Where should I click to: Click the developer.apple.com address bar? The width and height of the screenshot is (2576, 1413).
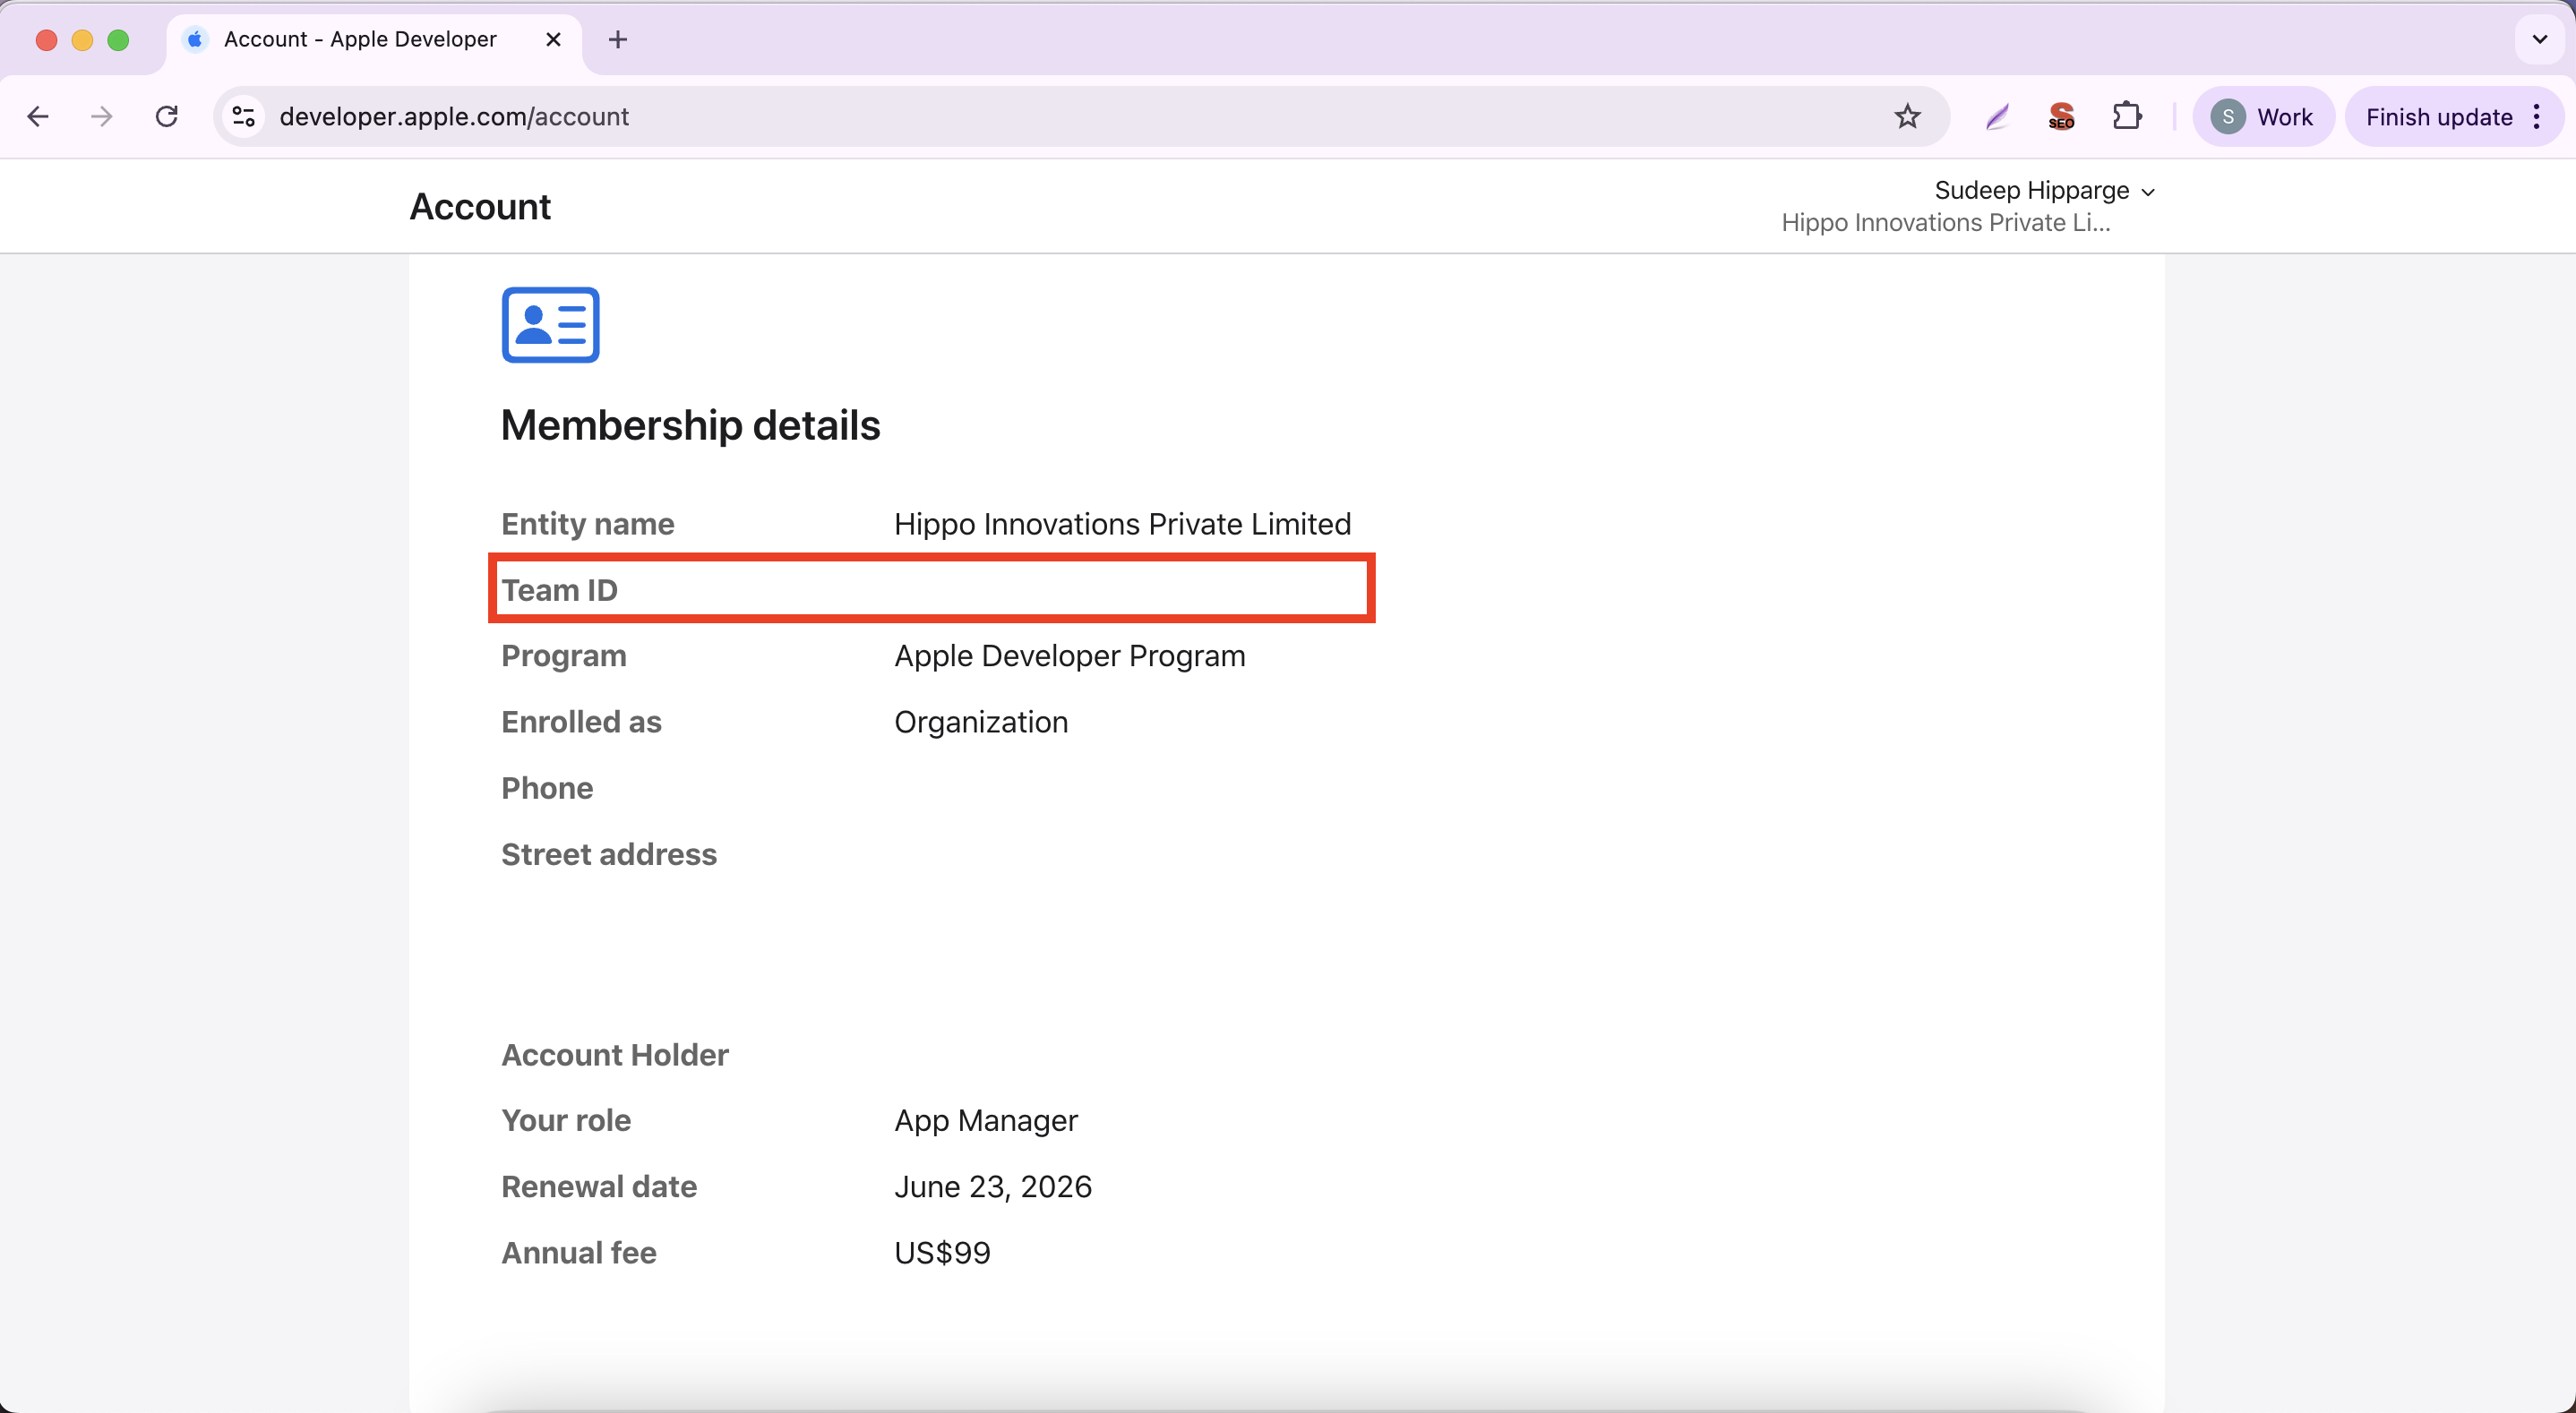1000,117
